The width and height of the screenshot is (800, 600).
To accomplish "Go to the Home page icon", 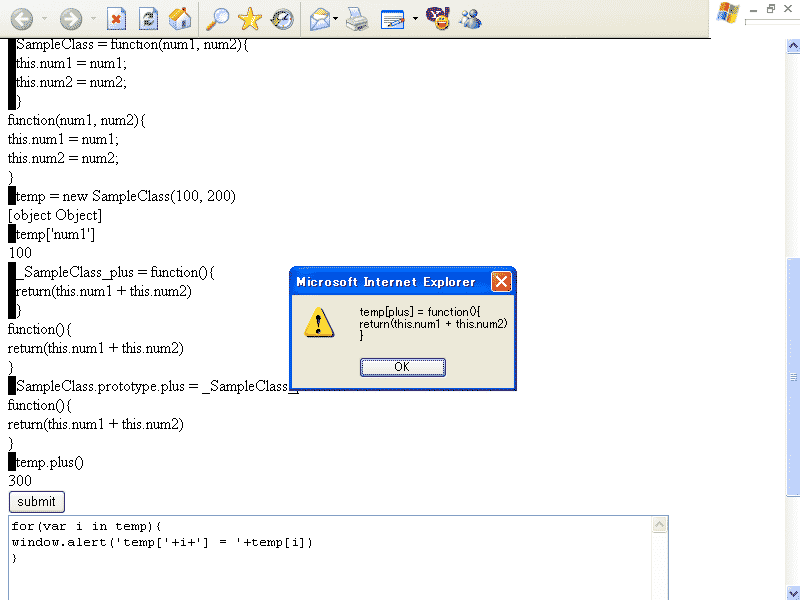I will pyautogui.click(x=180, y=19).
